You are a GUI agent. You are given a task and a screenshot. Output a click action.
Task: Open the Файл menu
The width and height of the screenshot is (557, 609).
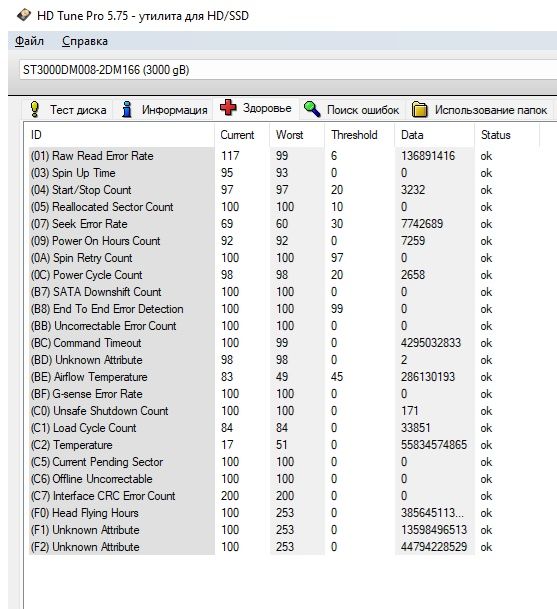(30, 41)
